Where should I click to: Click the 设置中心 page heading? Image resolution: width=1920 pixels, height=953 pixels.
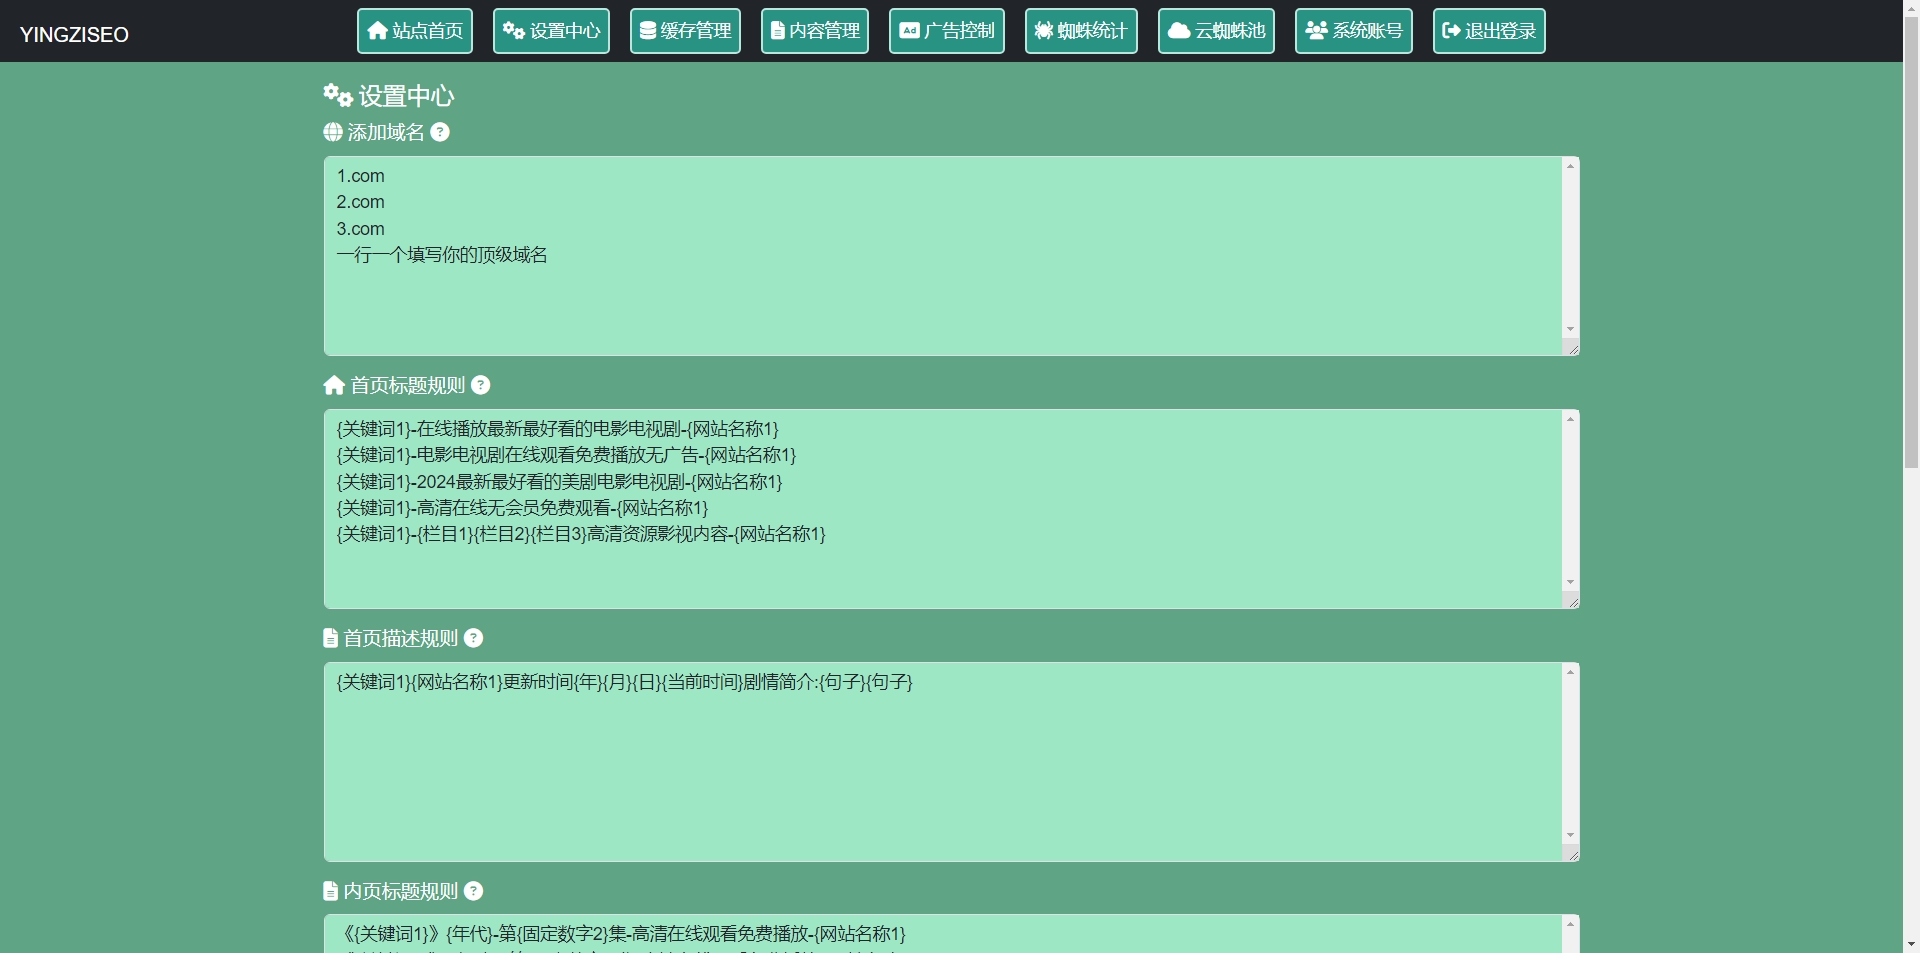point(406,96)
